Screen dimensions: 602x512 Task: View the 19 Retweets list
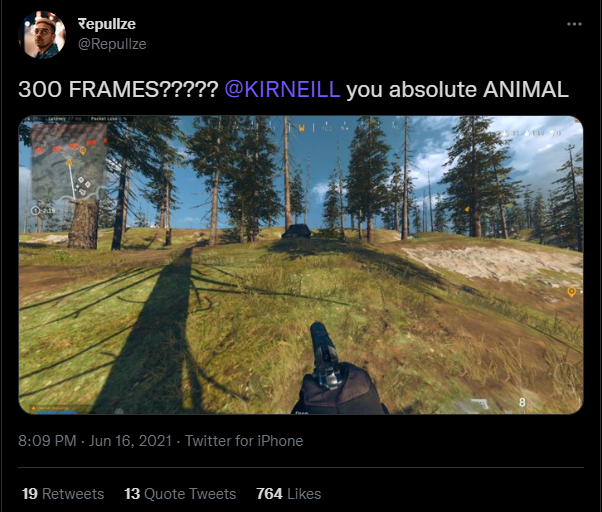pos(63,494)
